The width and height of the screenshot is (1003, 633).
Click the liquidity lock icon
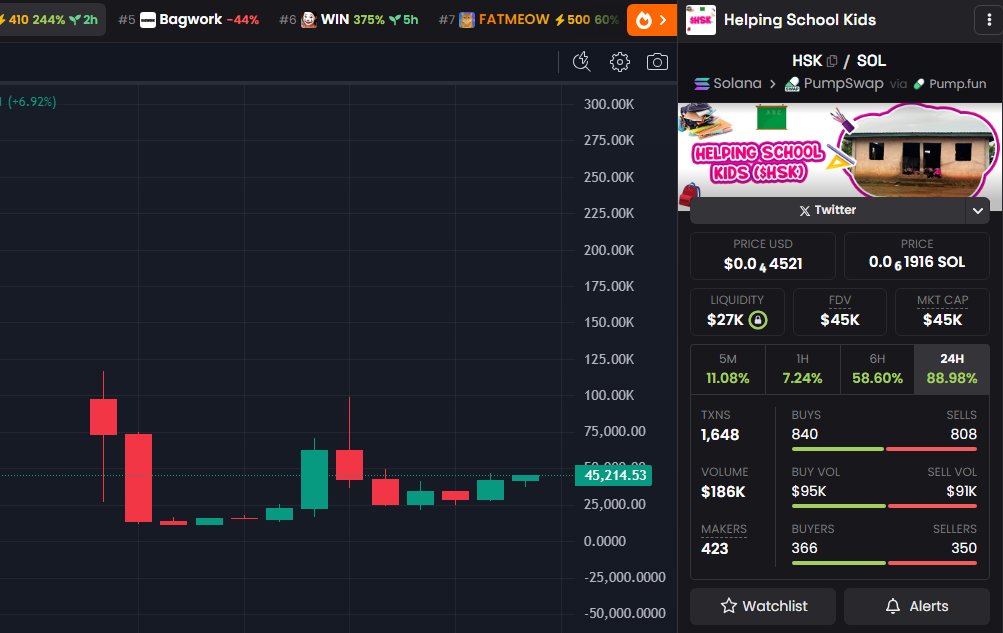pyautogui.click(x=757, y=320)
